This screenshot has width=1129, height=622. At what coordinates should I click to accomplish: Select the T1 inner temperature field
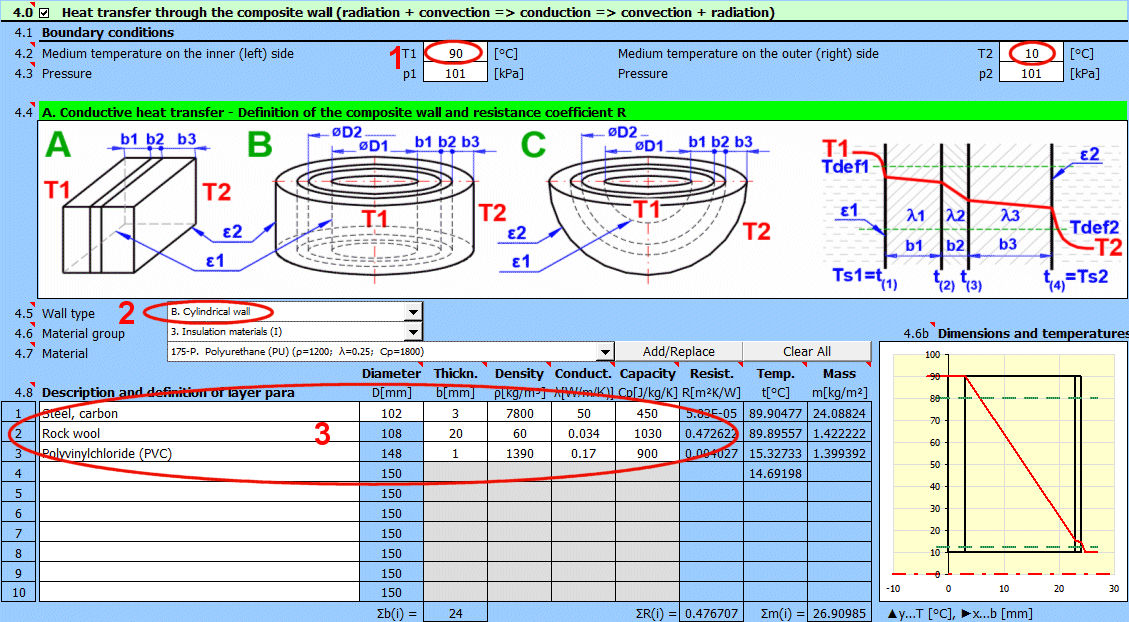click(x=455, y=53)
